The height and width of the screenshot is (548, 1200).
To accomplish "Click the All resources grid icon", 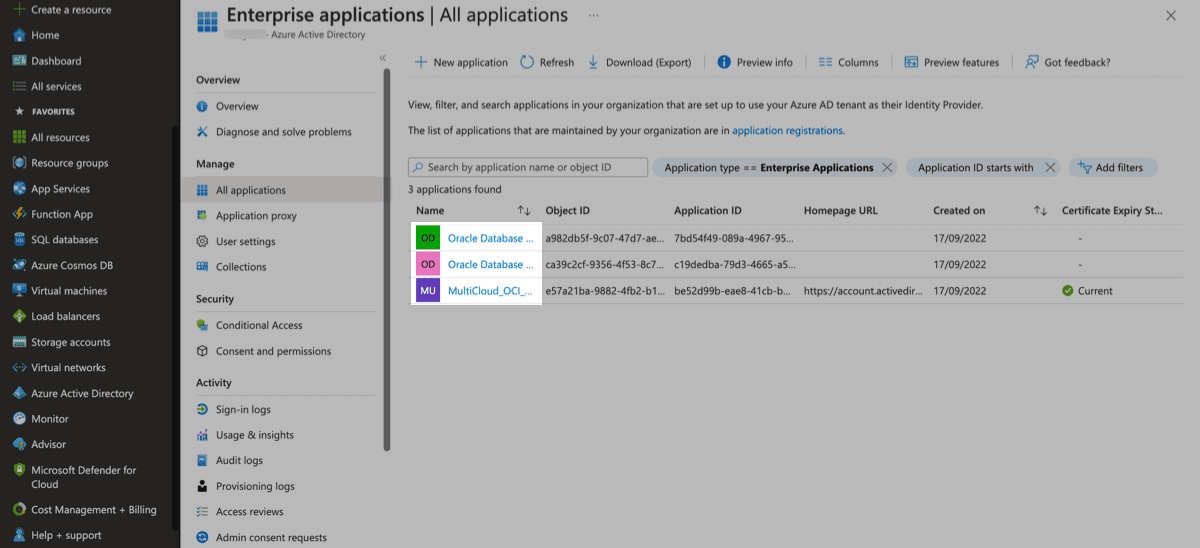I will click(19, 137).
